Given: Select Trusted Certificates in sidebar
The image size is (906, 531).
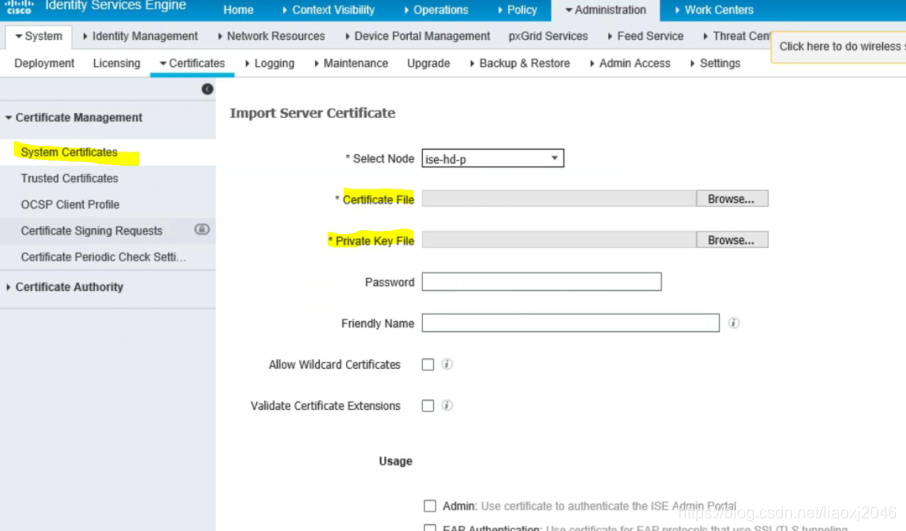Looking at the screenshot, I should point(69,178).
